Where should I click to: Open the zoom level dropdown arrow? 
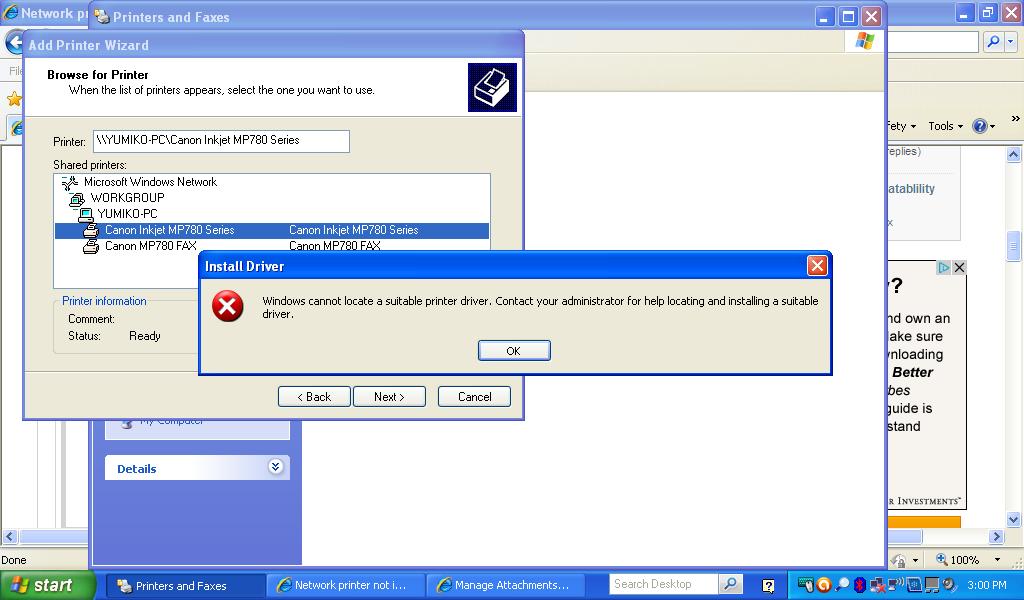(997, 560)
